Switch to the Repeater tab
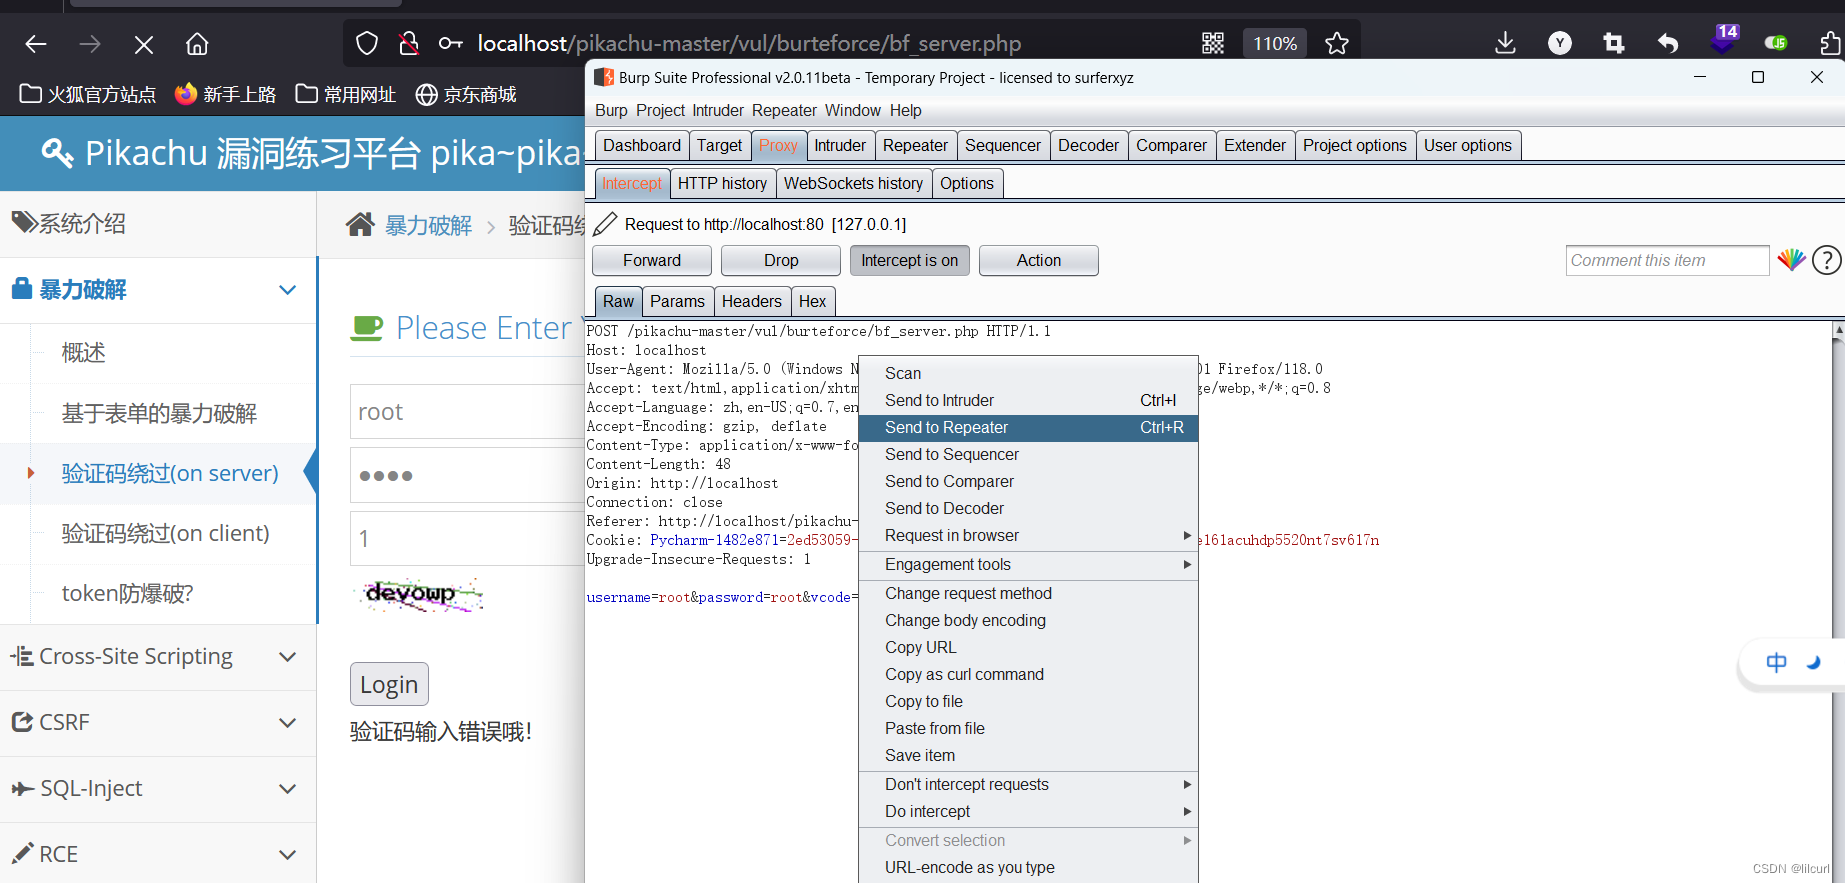Screen dimensions: 1845x883 [915, 145]
